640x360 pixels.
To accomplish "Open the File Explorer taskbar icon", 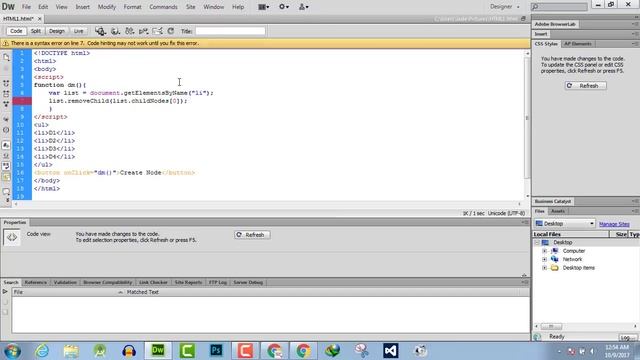I will pyautogui.click(x=71, y=351).
